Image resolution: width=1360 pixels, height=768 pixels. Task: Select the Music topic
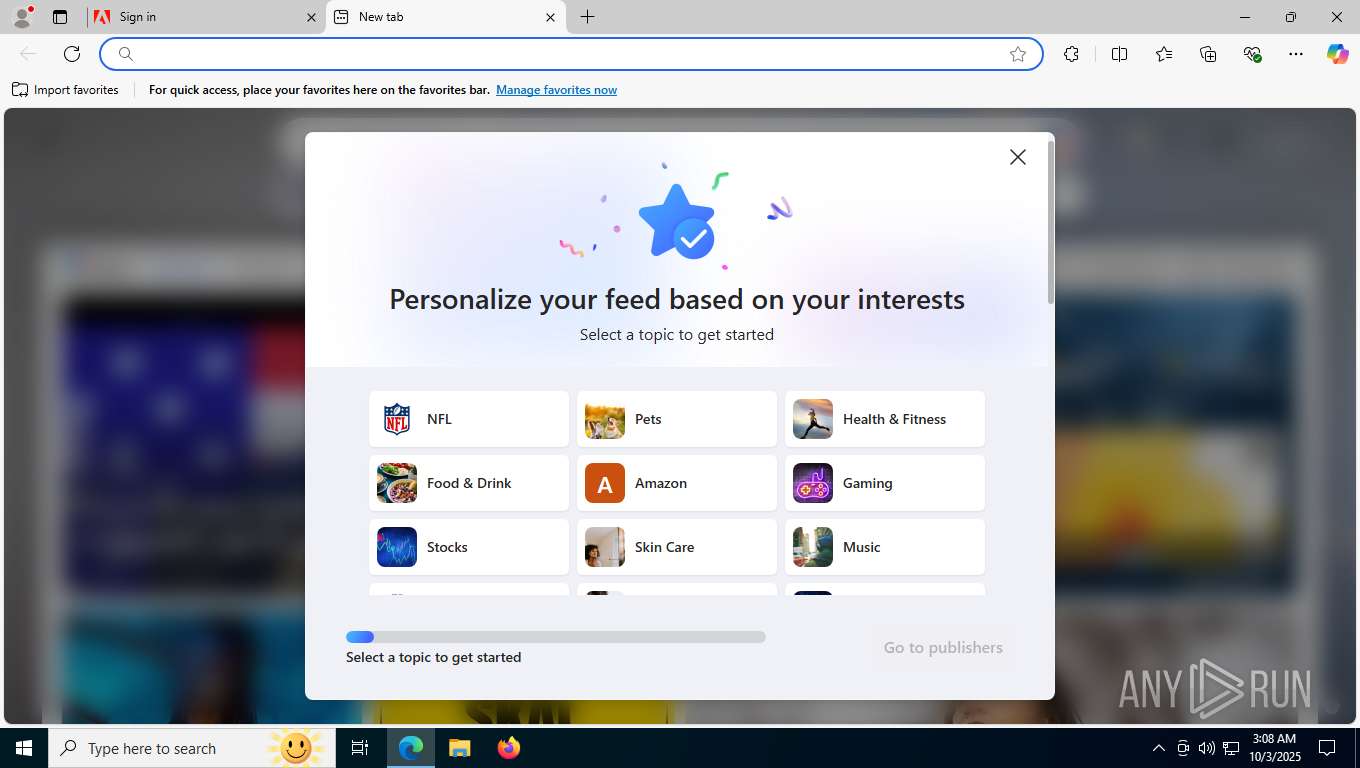tap(885, 547)
